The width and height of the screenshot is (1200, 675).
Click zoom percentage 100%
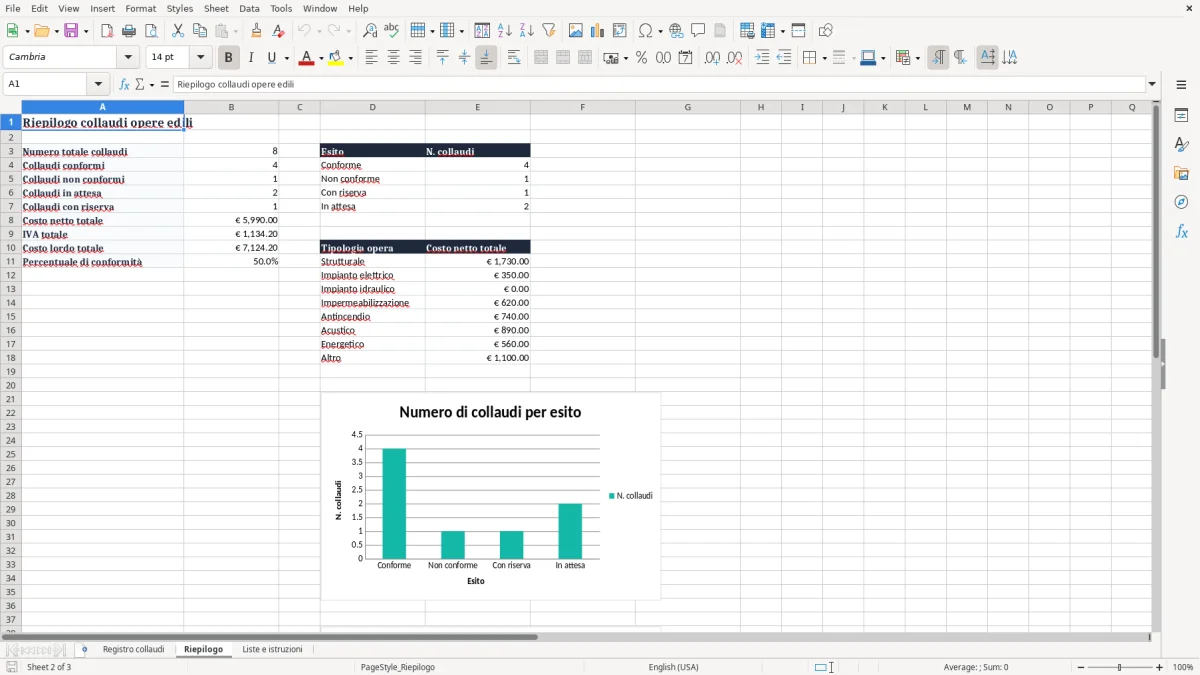[1183, 667]
